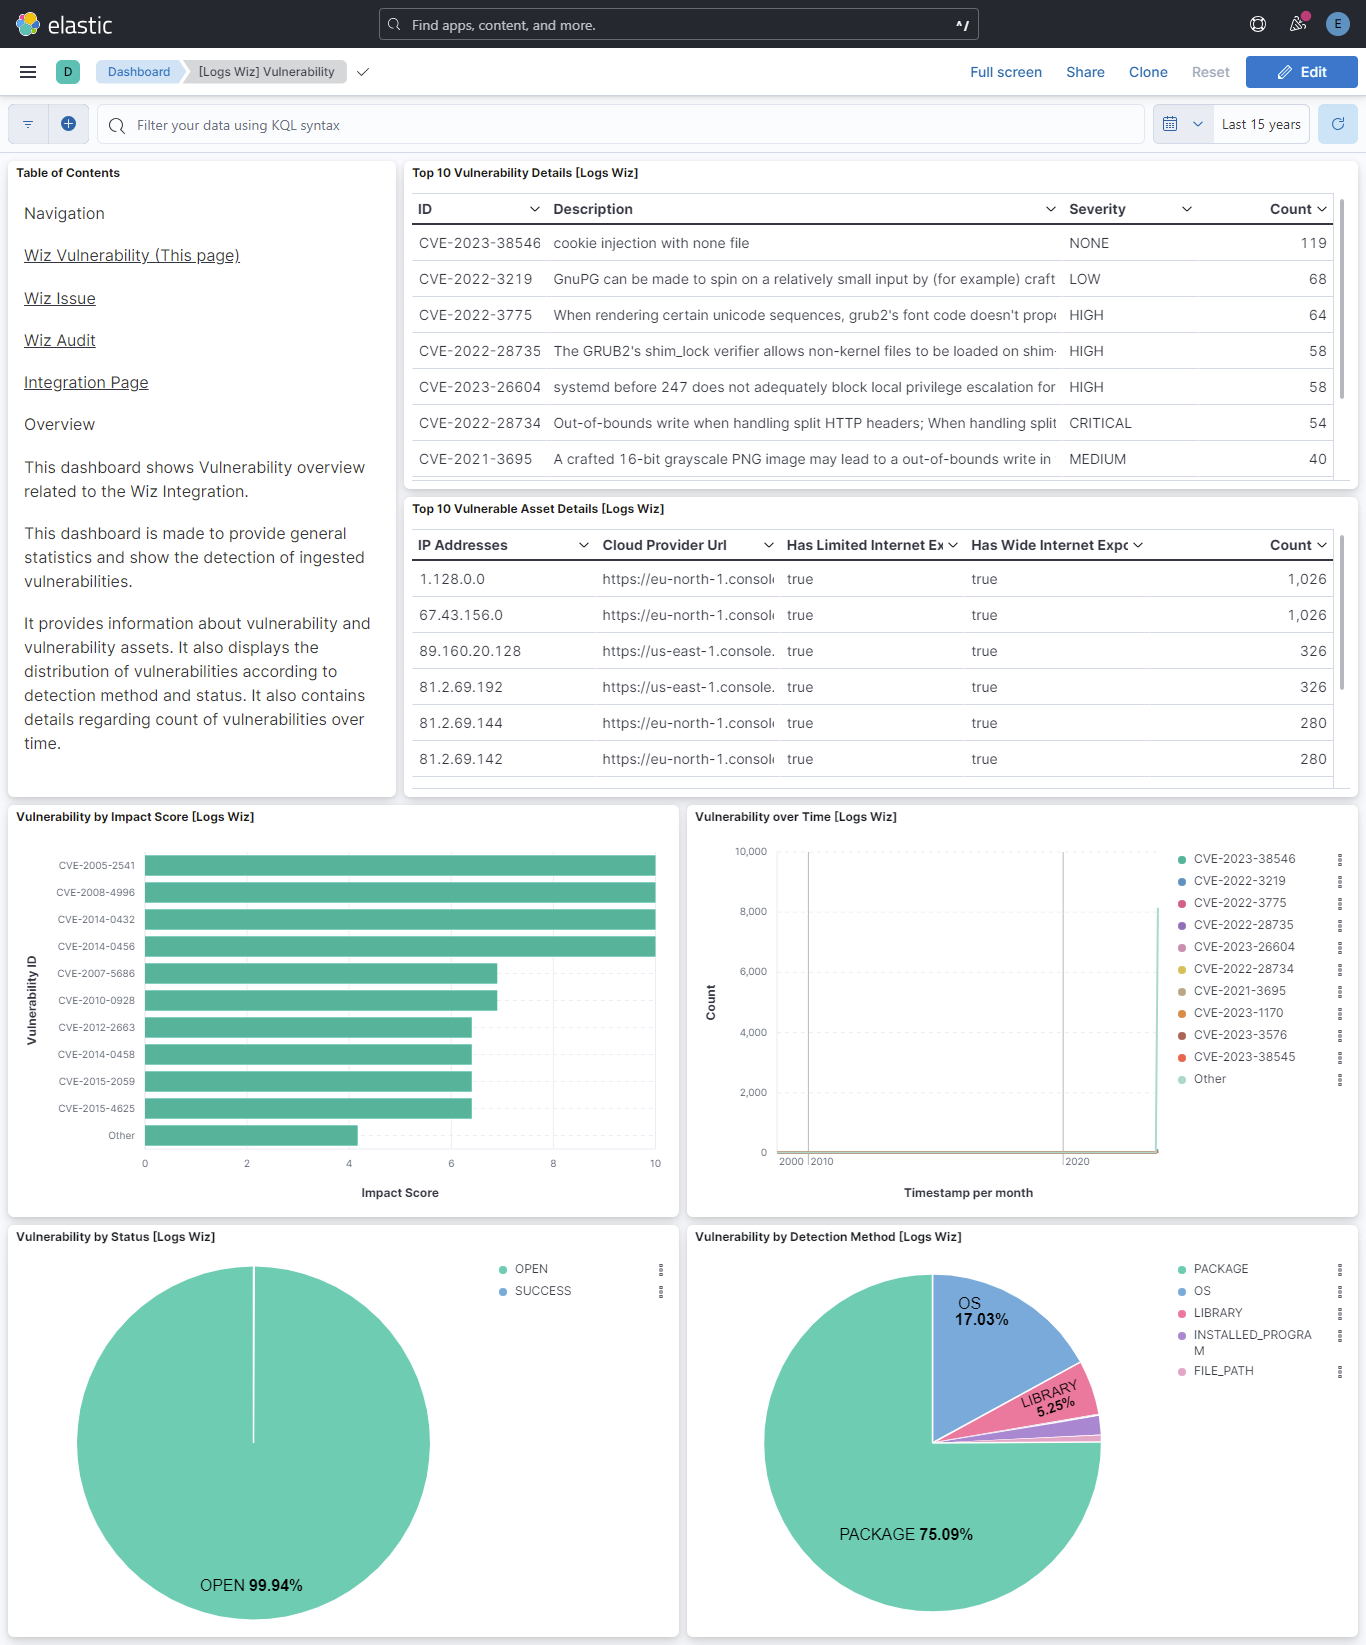Expand the IP Addresses column menu

pos(584,545)
